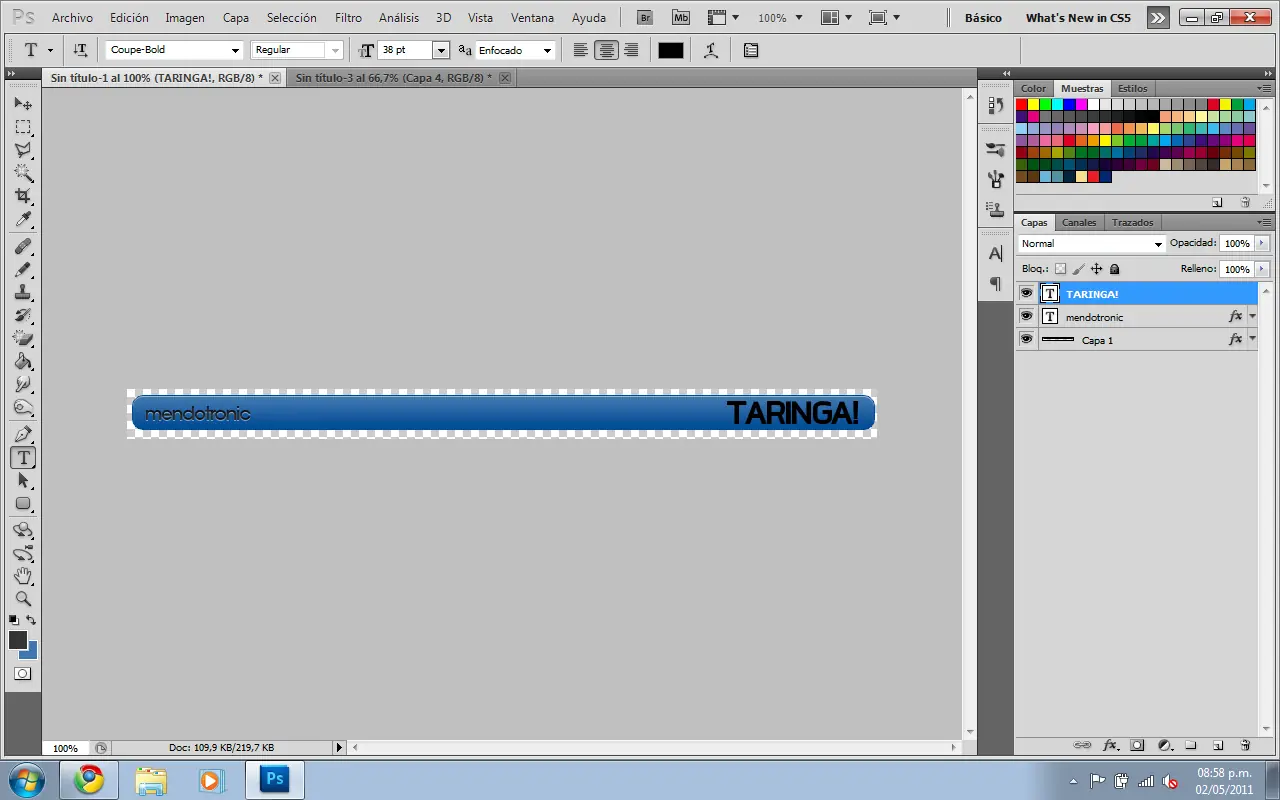Viewport: 1280px width, 800px height.
Task: Open the Filtro menu
Action: (x=348, y=18)
